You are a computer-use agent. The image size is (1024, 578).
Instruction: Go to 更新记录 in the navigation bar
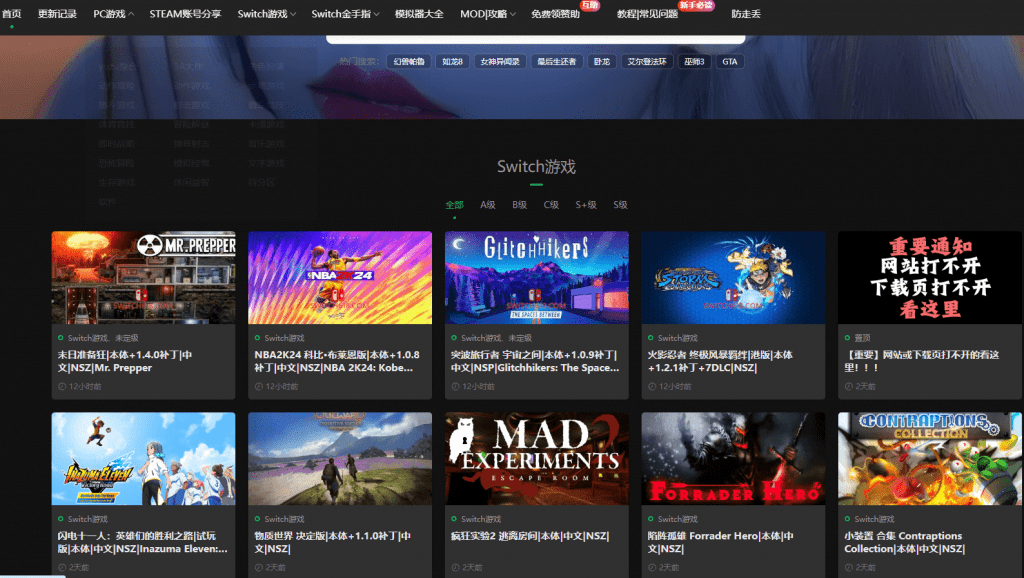(x=57, y=14)
